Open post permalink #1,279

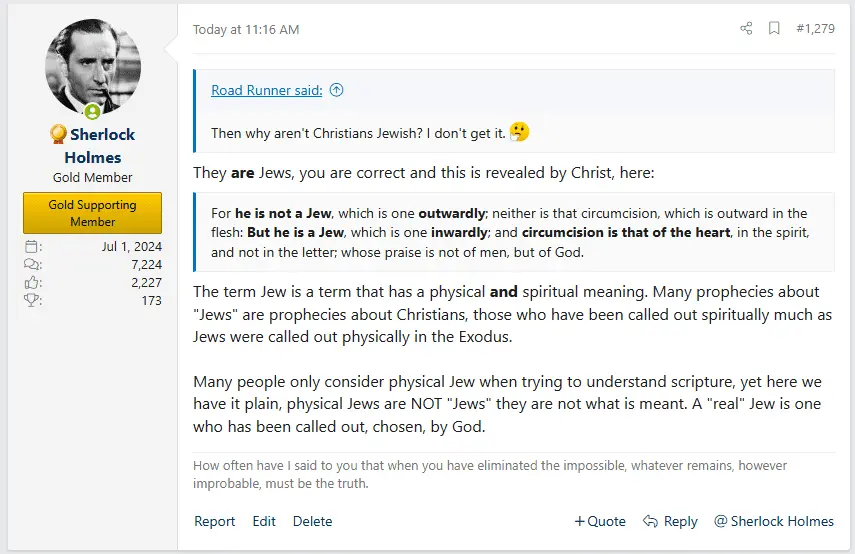point(815,29)
